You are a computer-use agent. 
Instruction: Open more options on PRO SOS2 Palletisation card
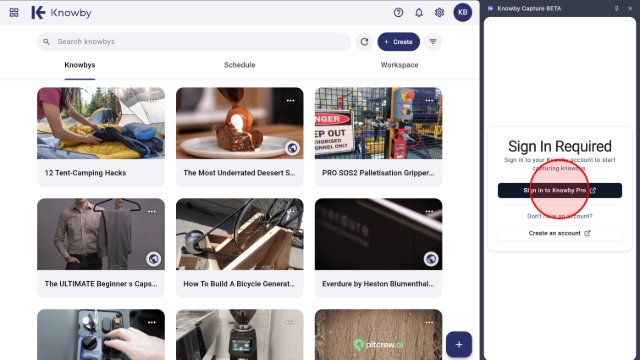[x=429, y=100]
